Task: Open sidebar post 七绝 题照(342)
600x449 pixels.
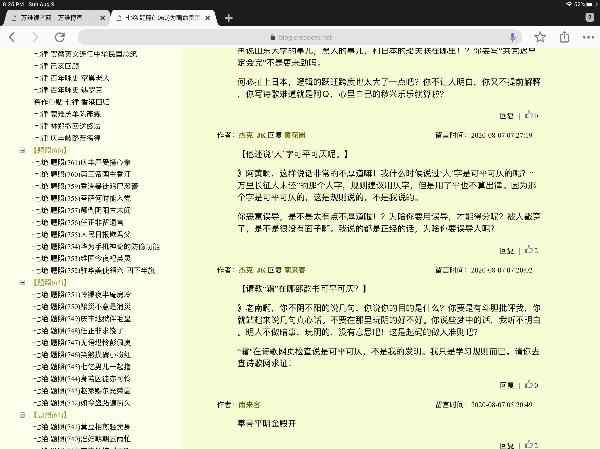Action: click(x=82, y=403)
